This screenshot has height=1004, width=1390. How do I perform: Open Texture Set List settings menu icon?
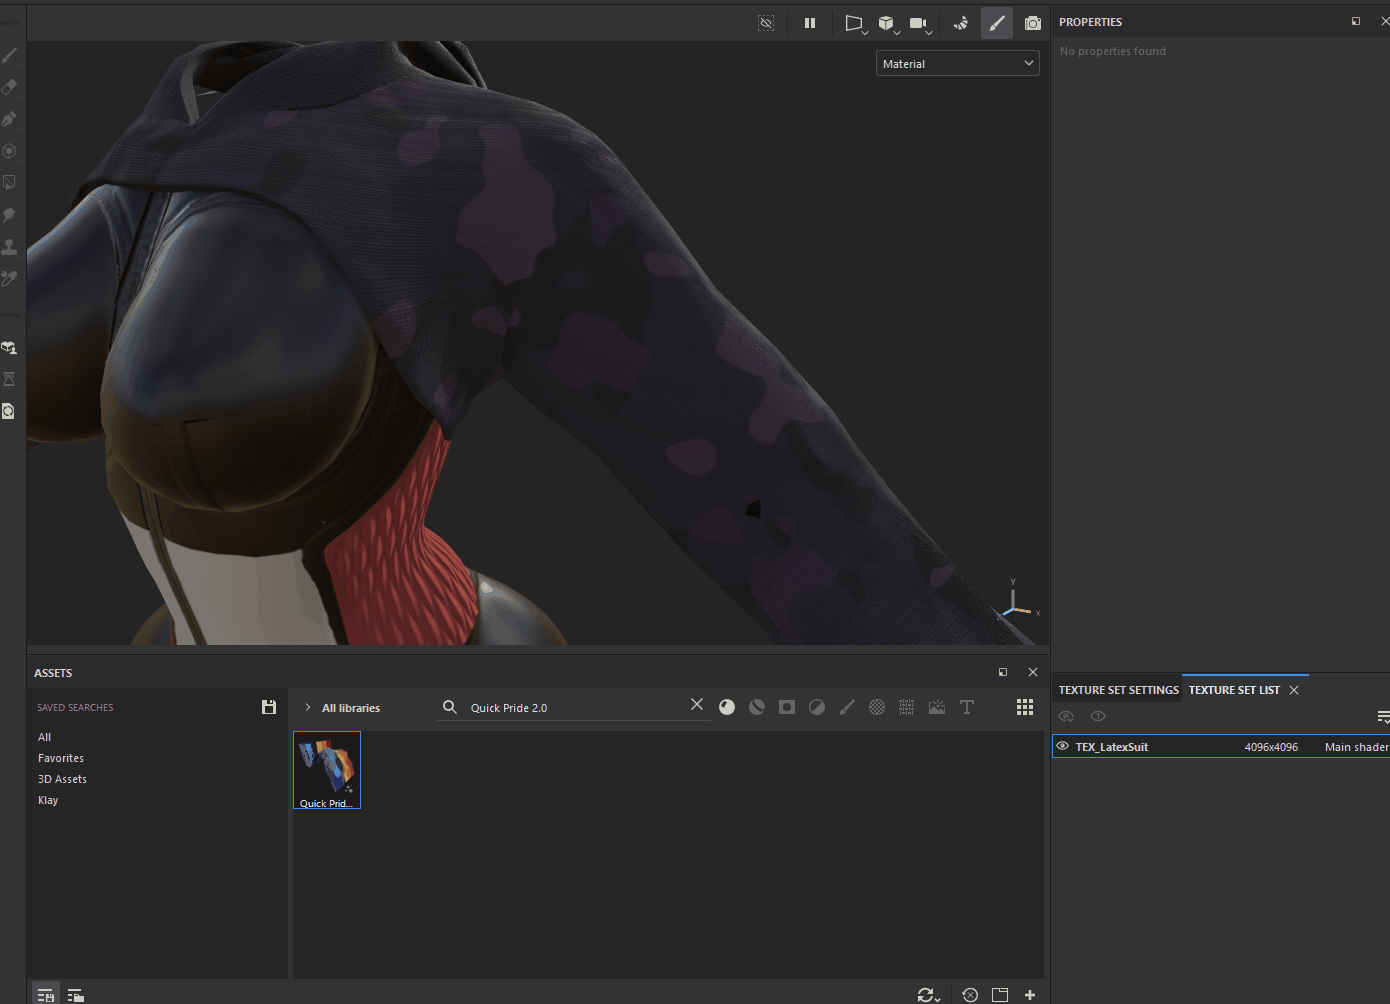pos(1383,716)
